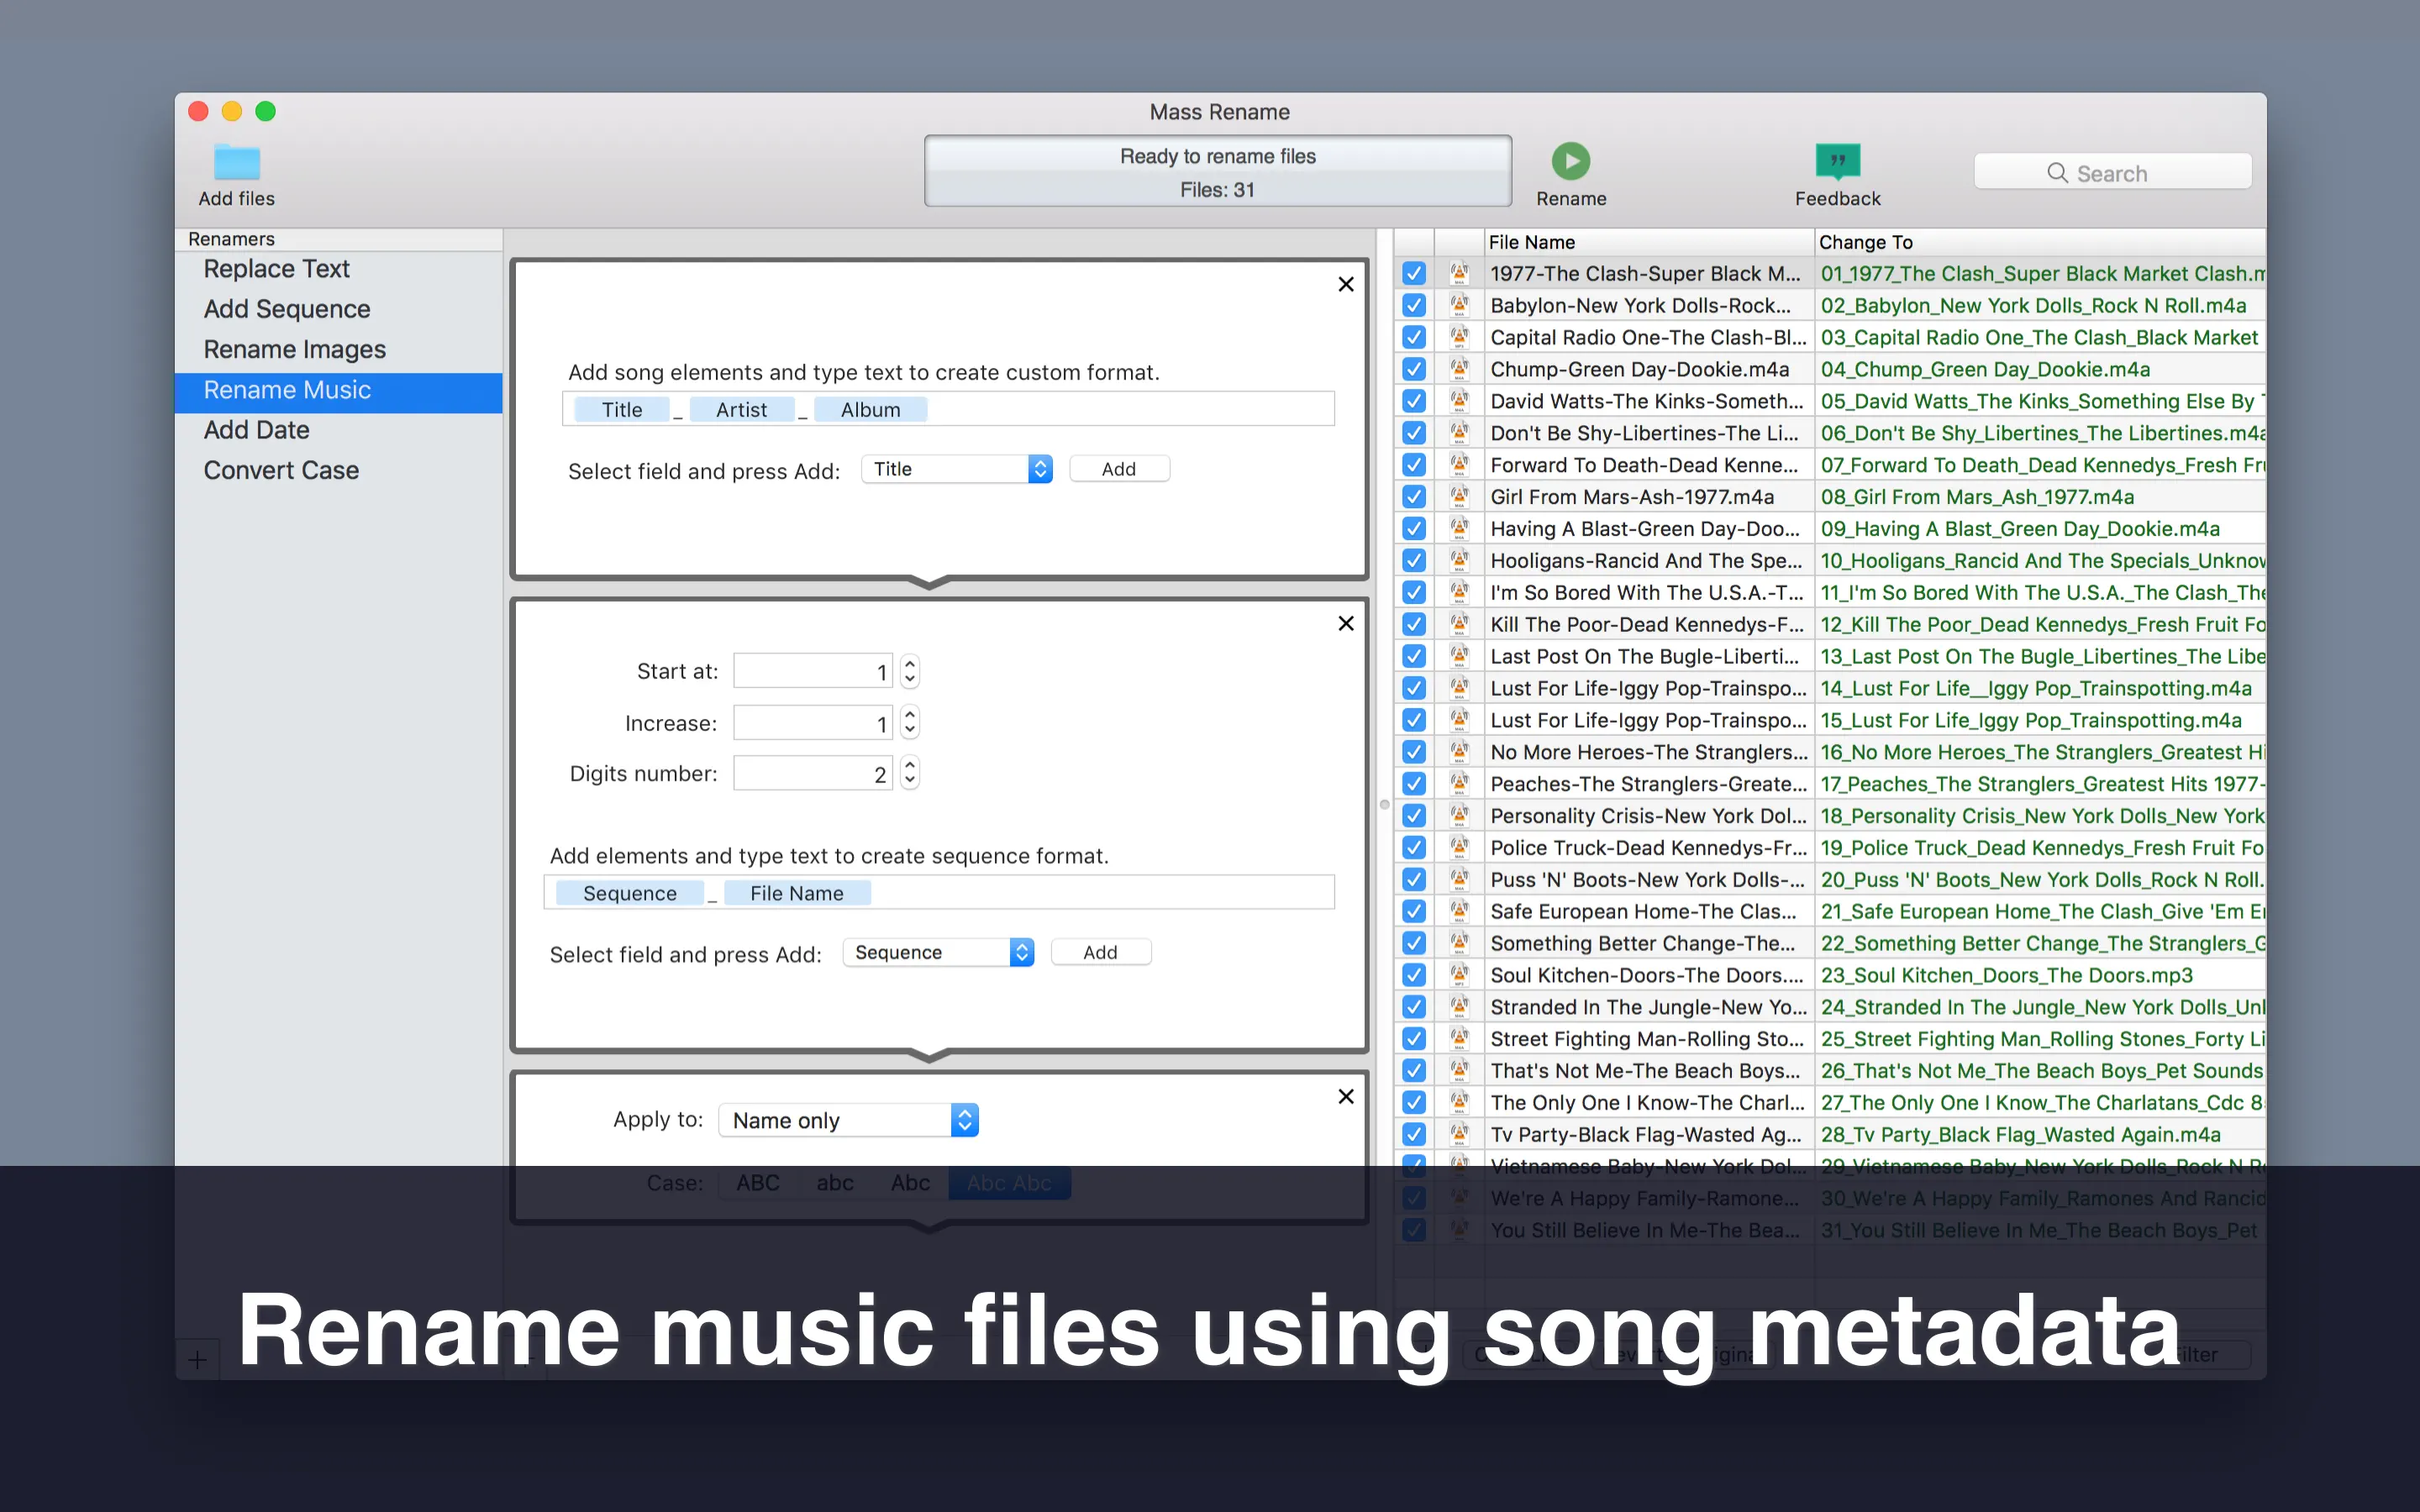2420x1512 pixels.
Task: Open the Feedback speech bubble icon
Action: click(x=1837, y=161)
